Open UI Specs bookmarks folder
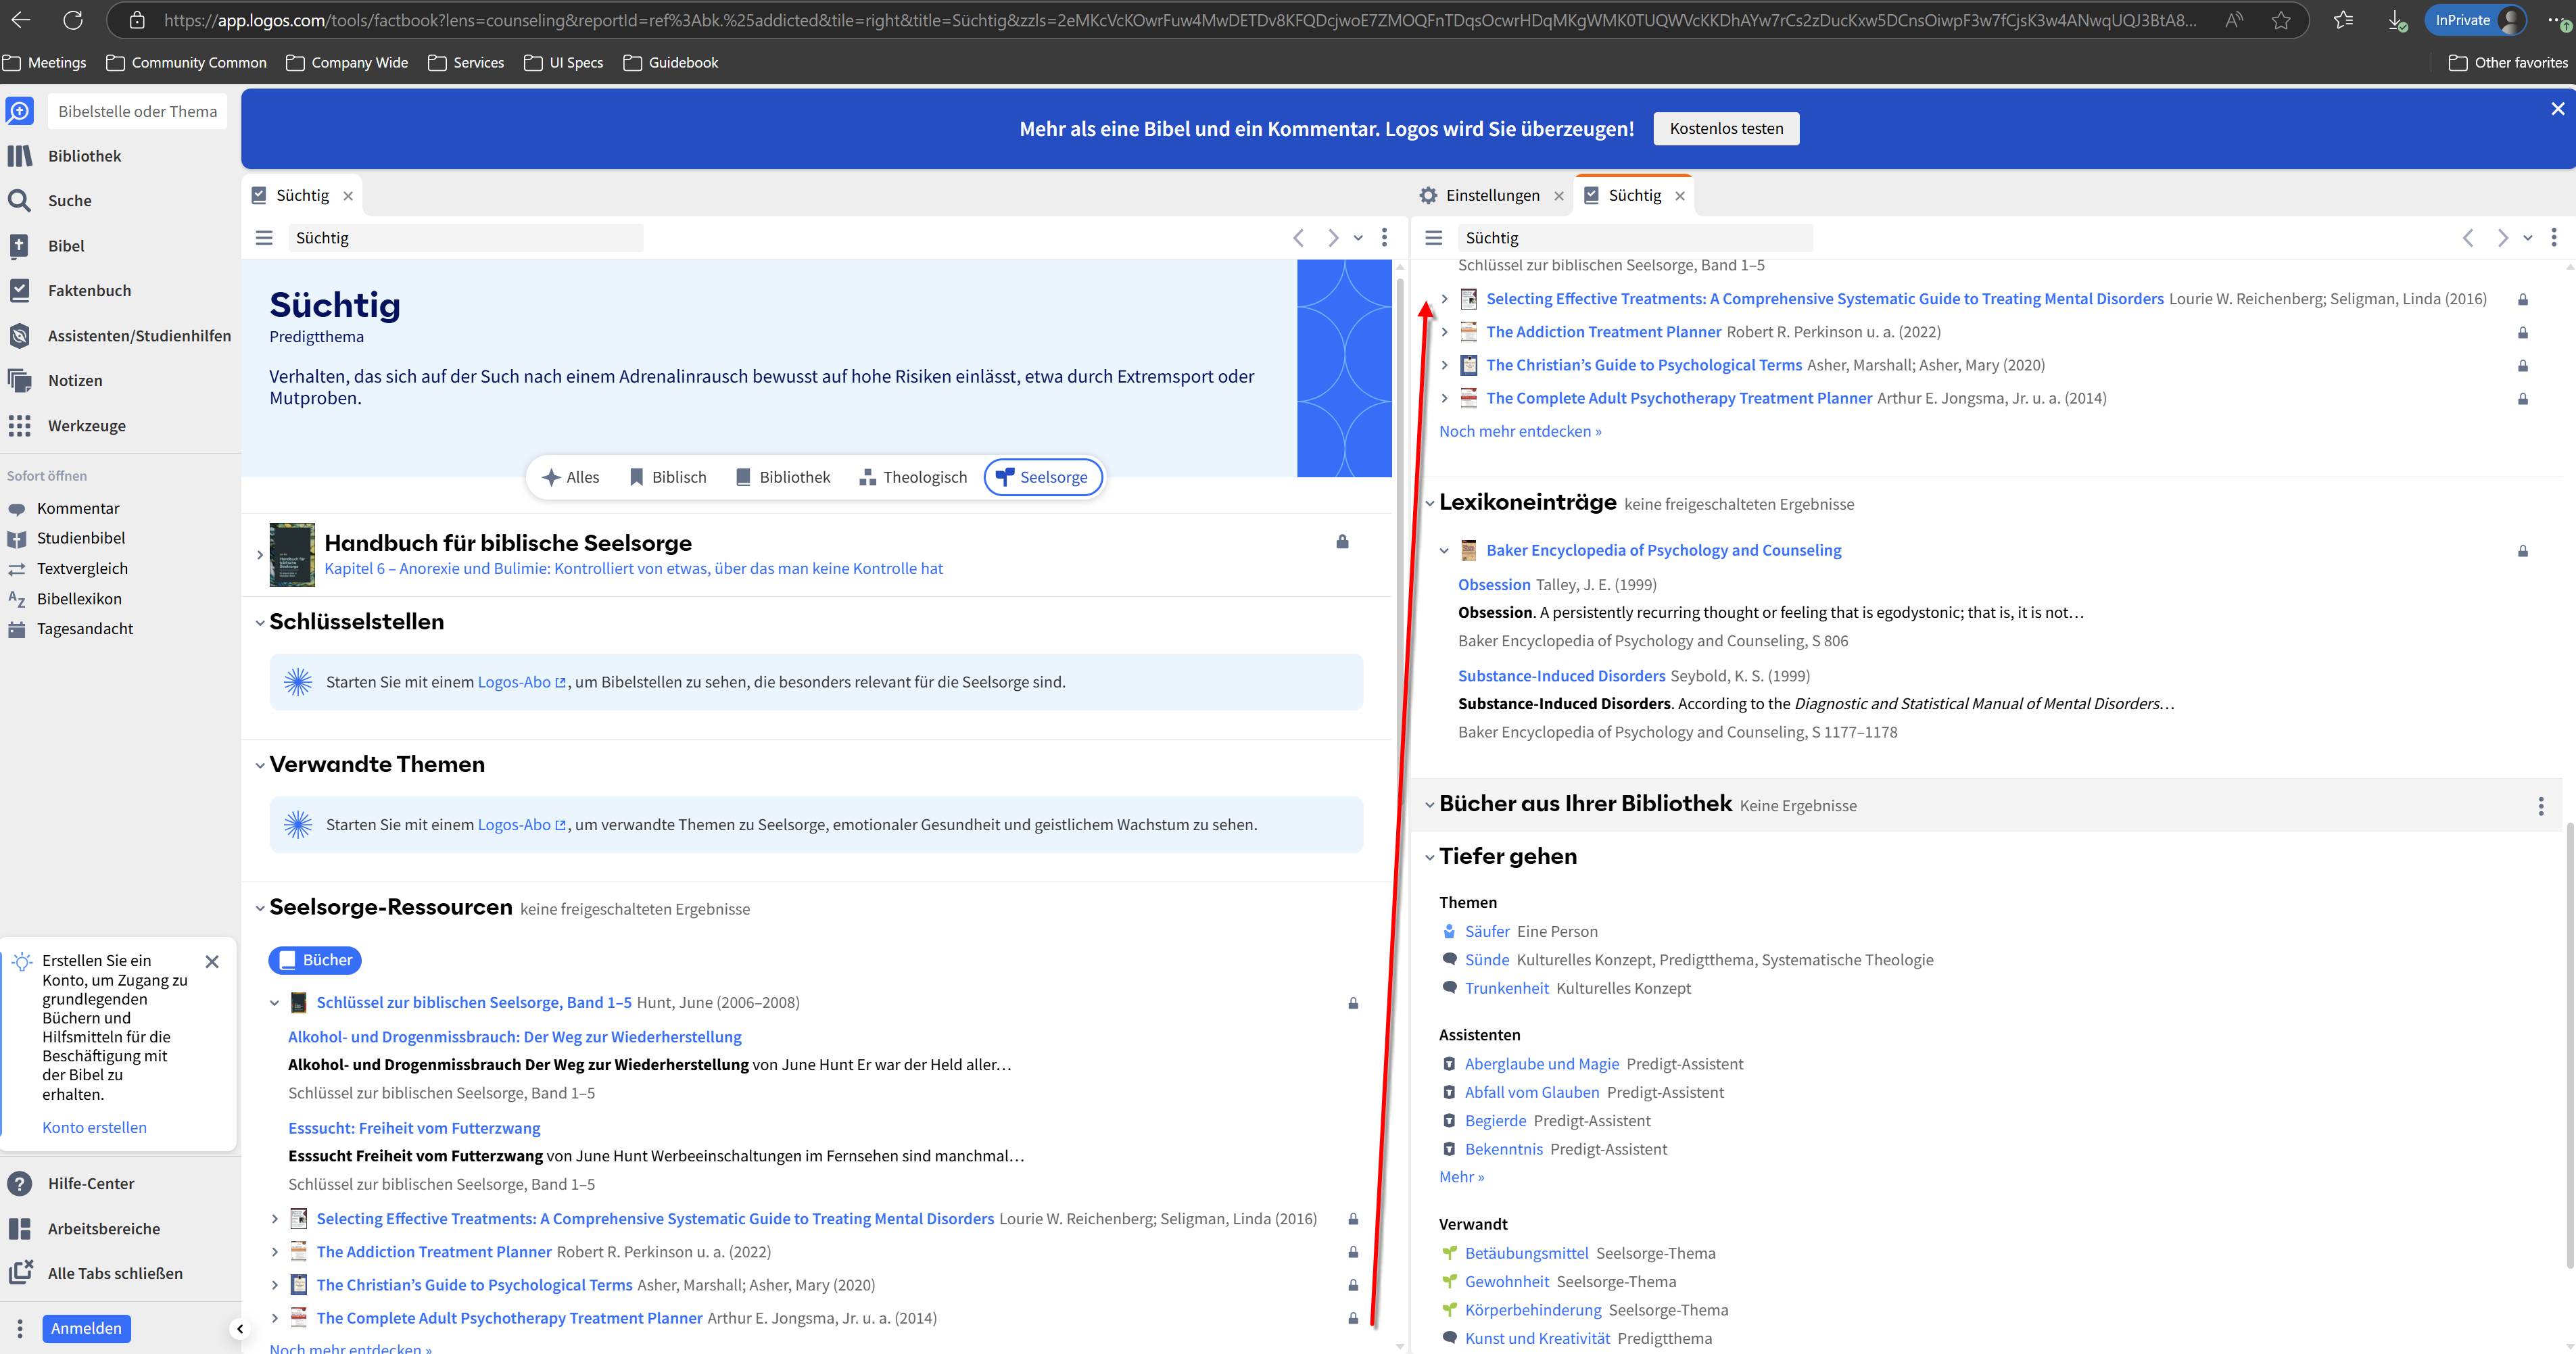Image resolution: width=2576 pixels, height=1354 pixels. click(x=564, y=62)
